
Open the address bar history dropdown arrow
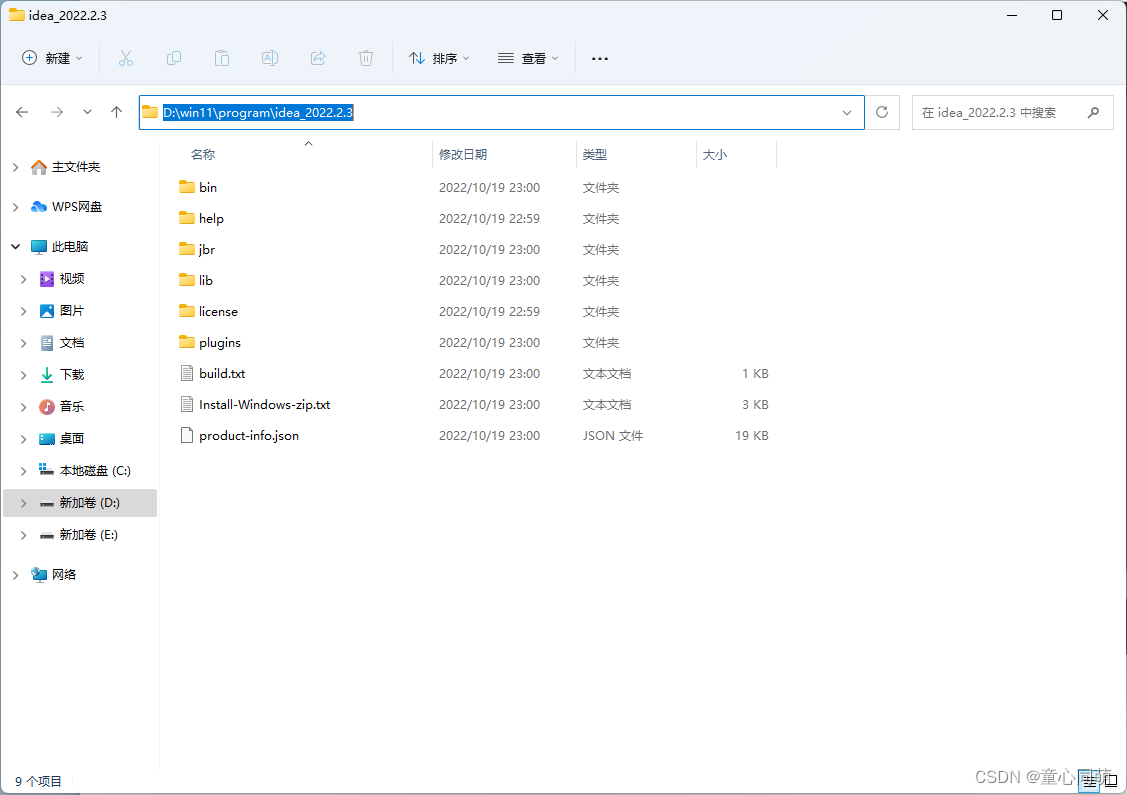[845, 112]
